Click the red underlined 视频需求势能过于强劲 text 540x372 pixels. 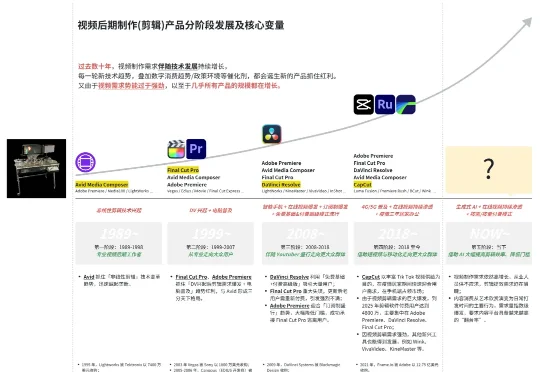pyautogui.click(x=131, y=85)
